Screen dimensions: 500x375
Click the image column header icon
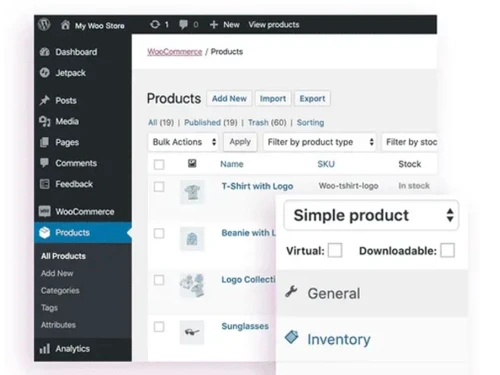point(192,163)
